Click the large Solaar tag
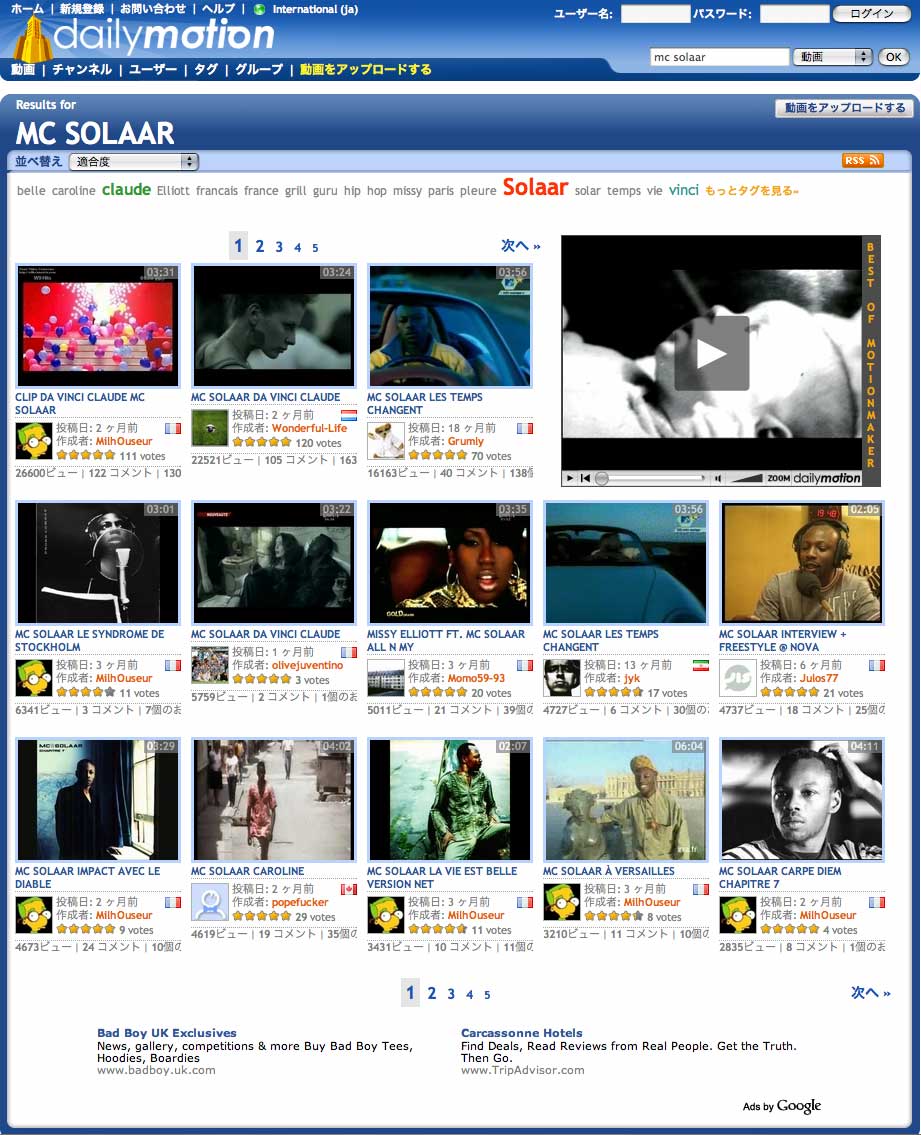 535,187
